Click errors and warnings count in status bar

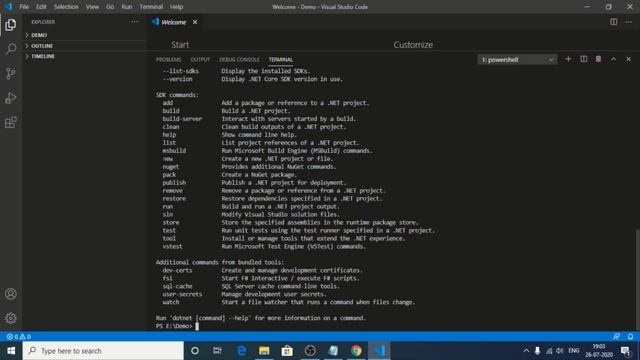tap(18, 337)
